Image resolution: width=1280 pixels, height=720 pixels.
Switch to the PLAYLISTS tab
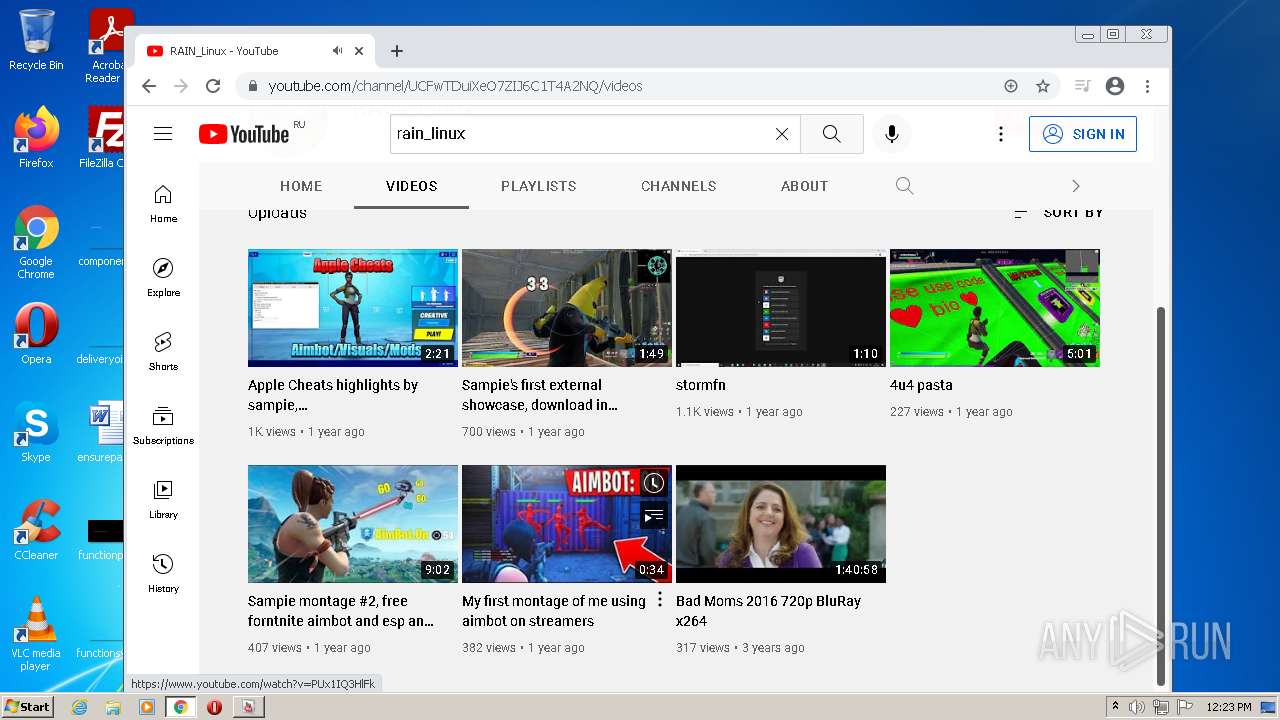pyautogui.click(x=539, y=186)
